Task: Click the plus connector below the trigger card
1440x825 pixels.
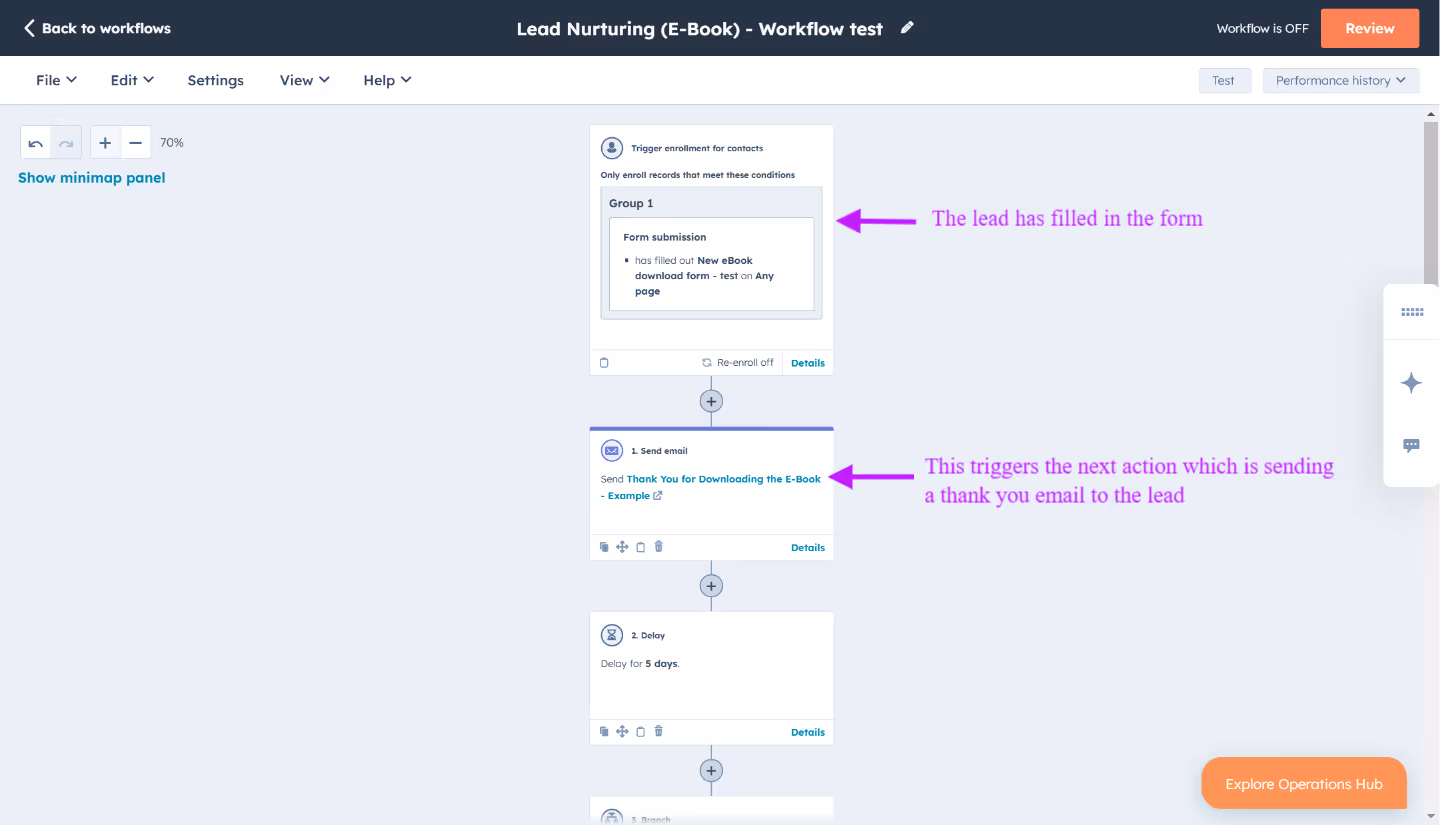Action: pos(711,400)
